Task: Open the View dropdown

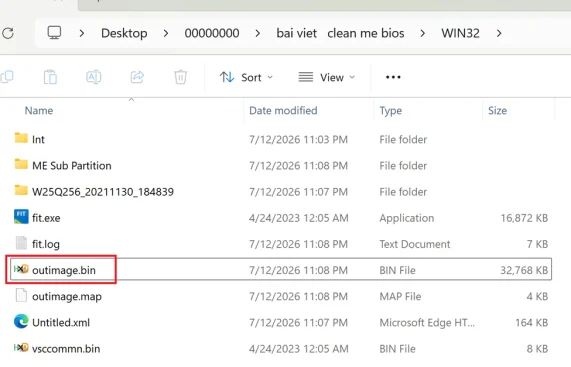Action: click(327, 77)
